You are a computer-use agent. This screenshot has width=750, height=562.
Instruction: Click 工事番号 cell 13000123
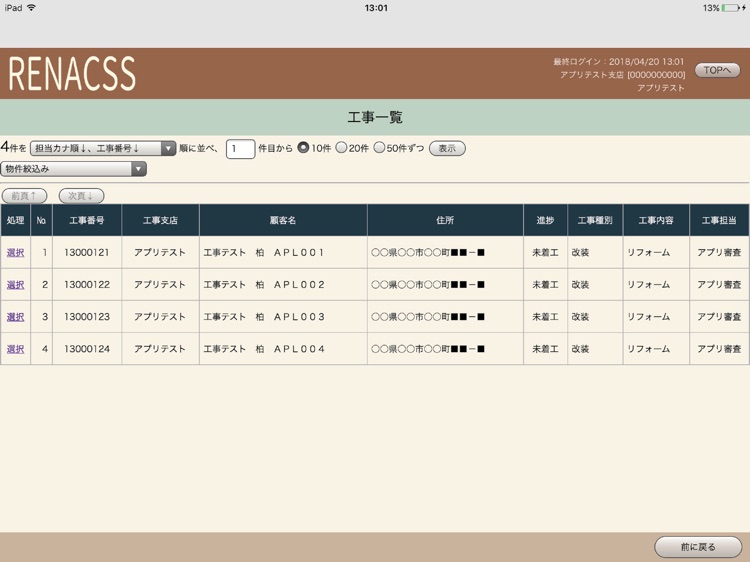point(87,317)
